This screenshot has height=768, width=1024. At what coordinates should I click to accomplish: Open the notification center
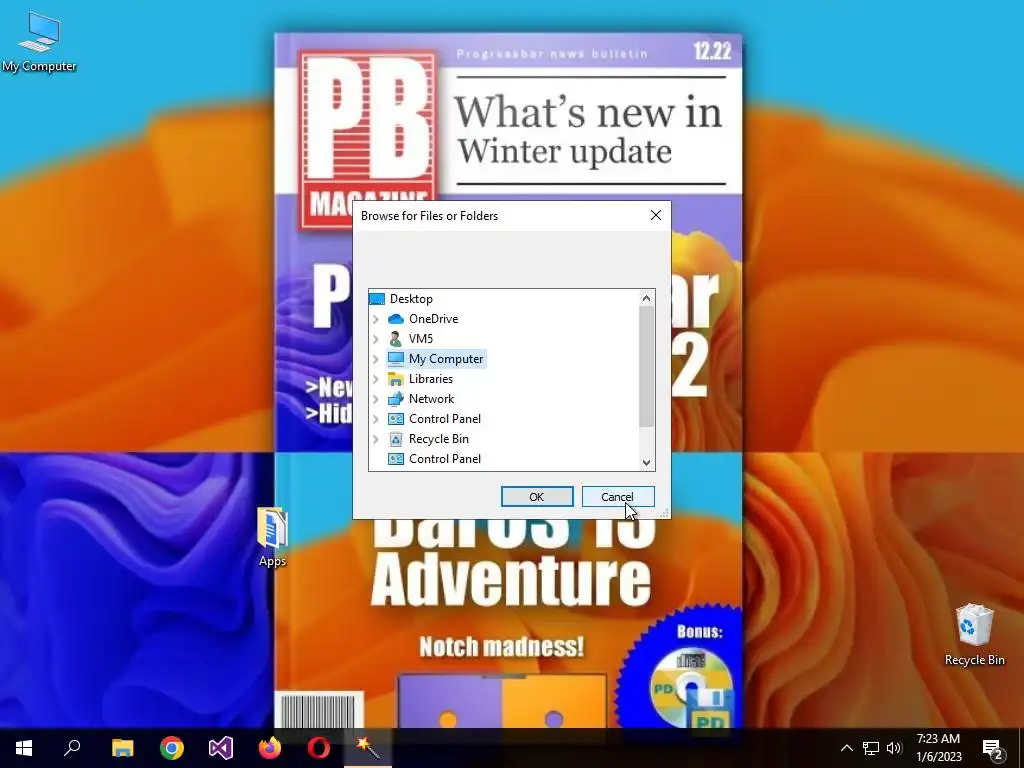[x=993, y=748]
